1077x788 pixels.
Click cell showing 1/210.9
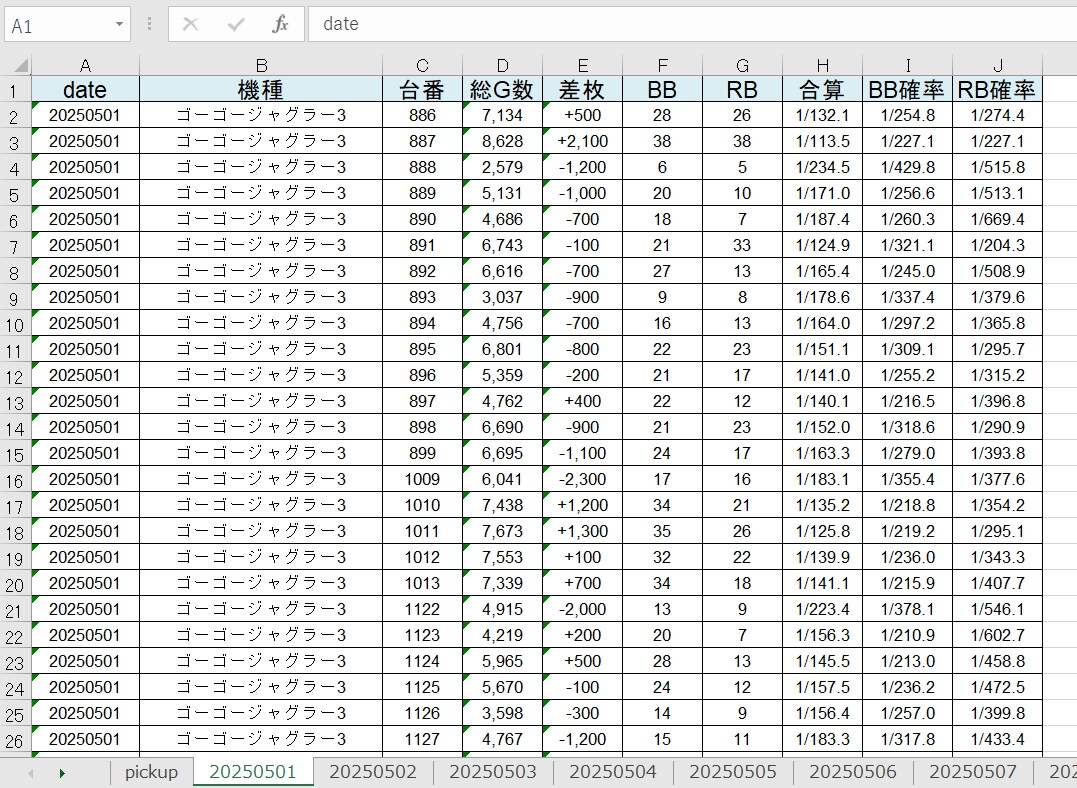coord(907,635)
